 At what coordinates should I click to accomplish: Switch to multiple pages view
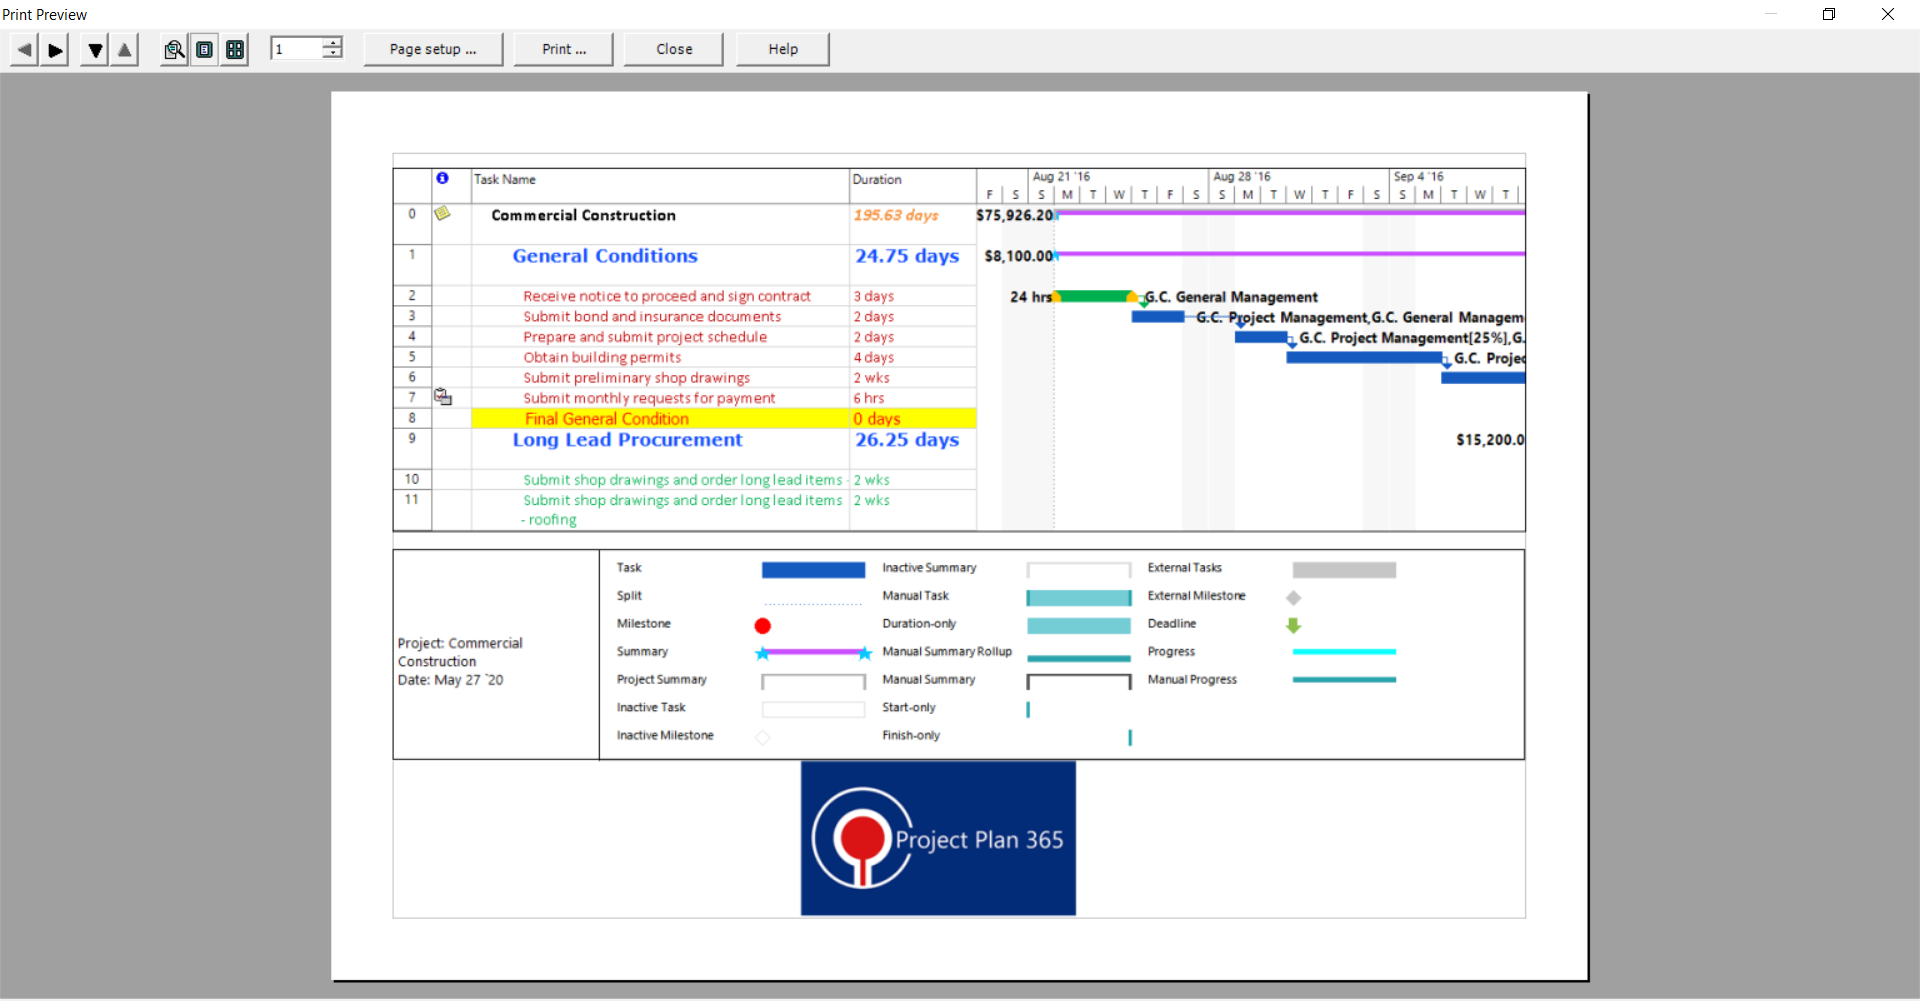coord(235,50)
